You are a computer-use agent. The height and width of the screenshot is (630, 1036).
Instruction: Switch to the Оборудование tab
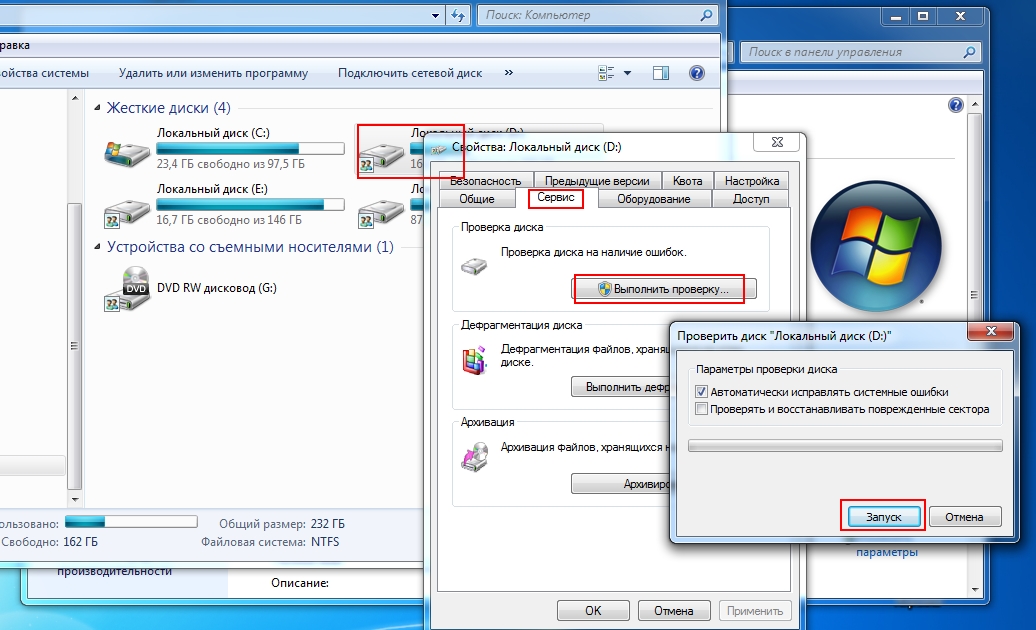pyautogui.click(x=653, y=199)
